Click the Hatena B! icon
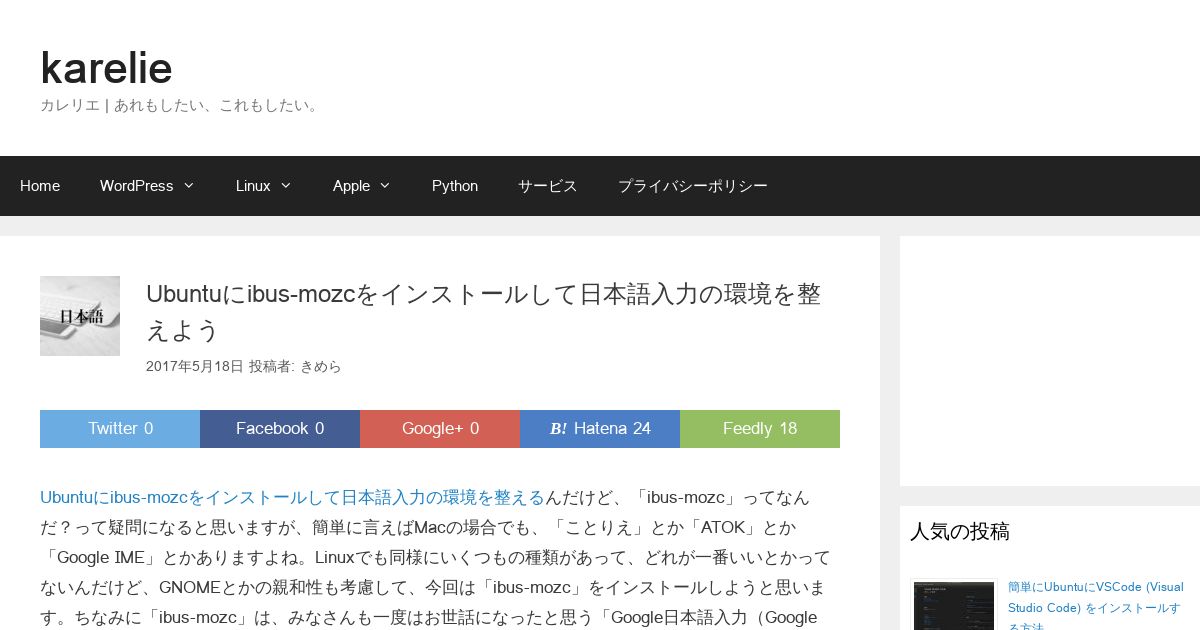This screenshot has height=630, width=1200. point(558,429)
